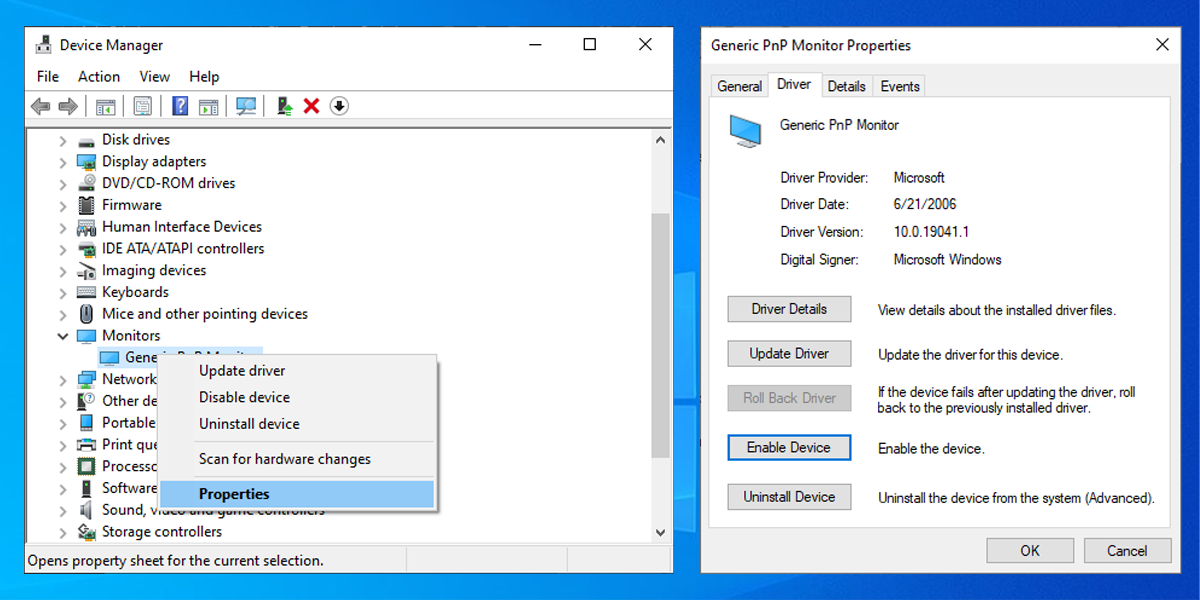Click the down-arrow Disable device toolbar icon
Screen dimensions: 1200x600
[x=339, y=106]
